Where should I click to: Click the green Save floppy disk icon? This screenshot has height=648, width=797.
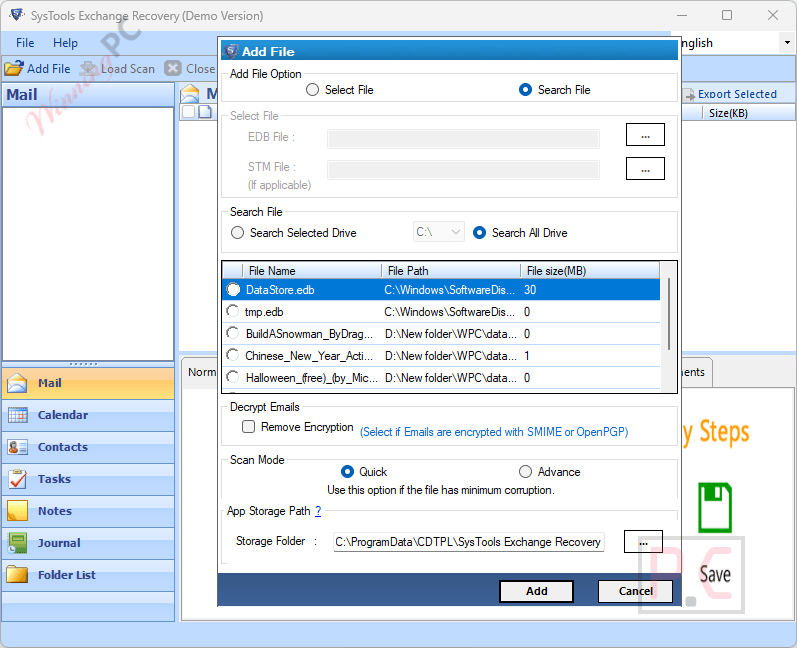(715, 507)
